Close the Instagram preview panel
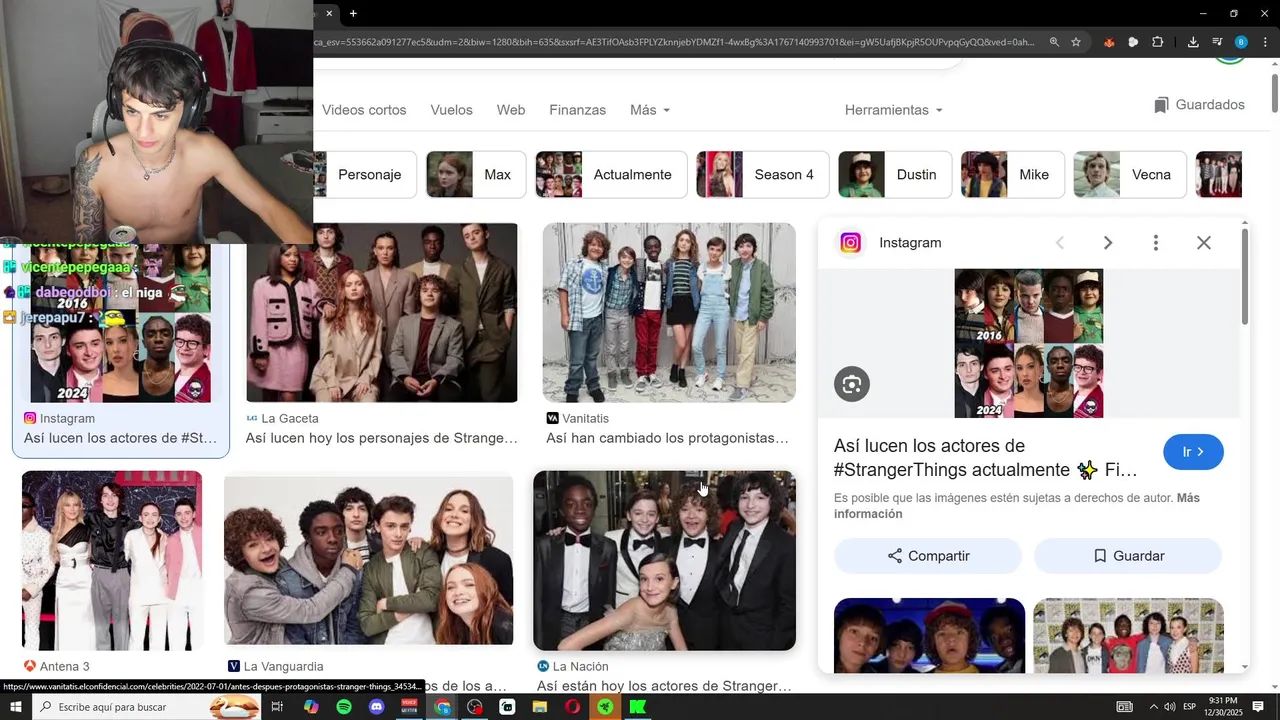This screenshot has height=720, width=1280. (1204, 243)
